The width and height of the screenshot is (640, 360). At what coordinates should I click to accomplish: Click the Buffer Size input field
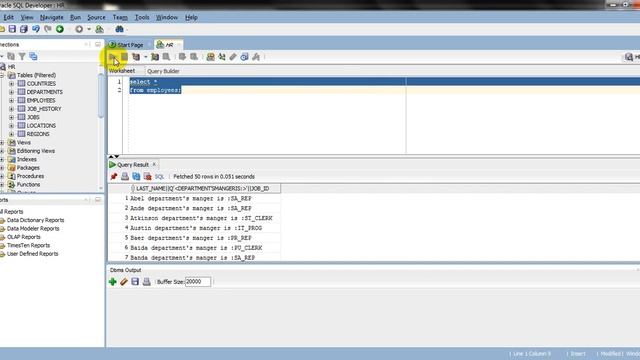pos(198,282)
